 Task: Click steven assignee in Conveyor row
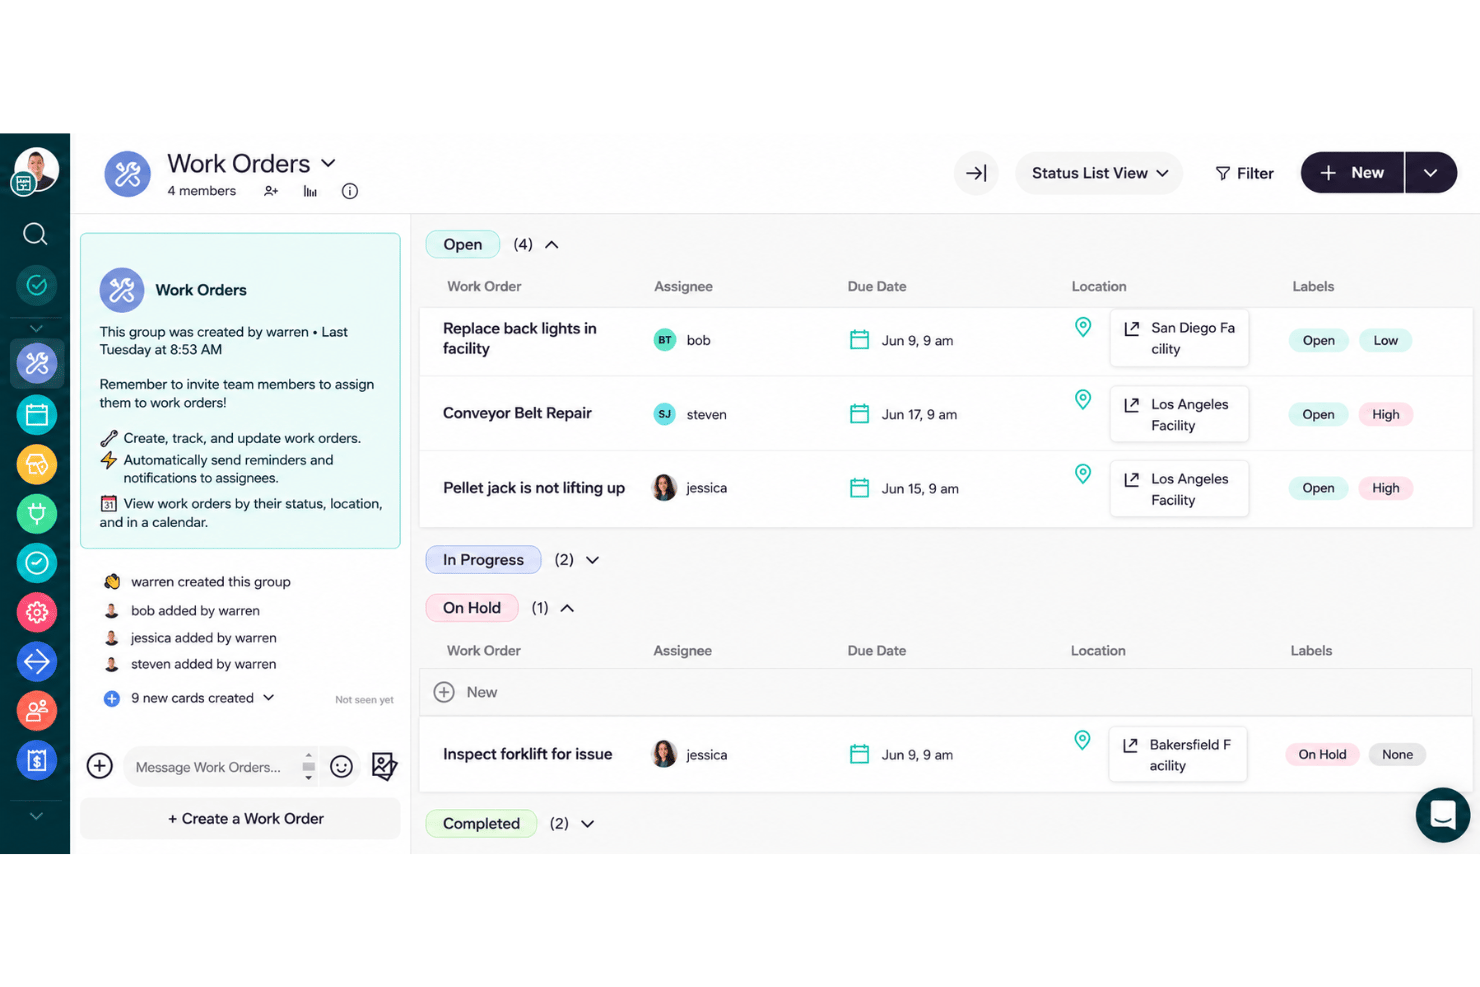point(690,414)
